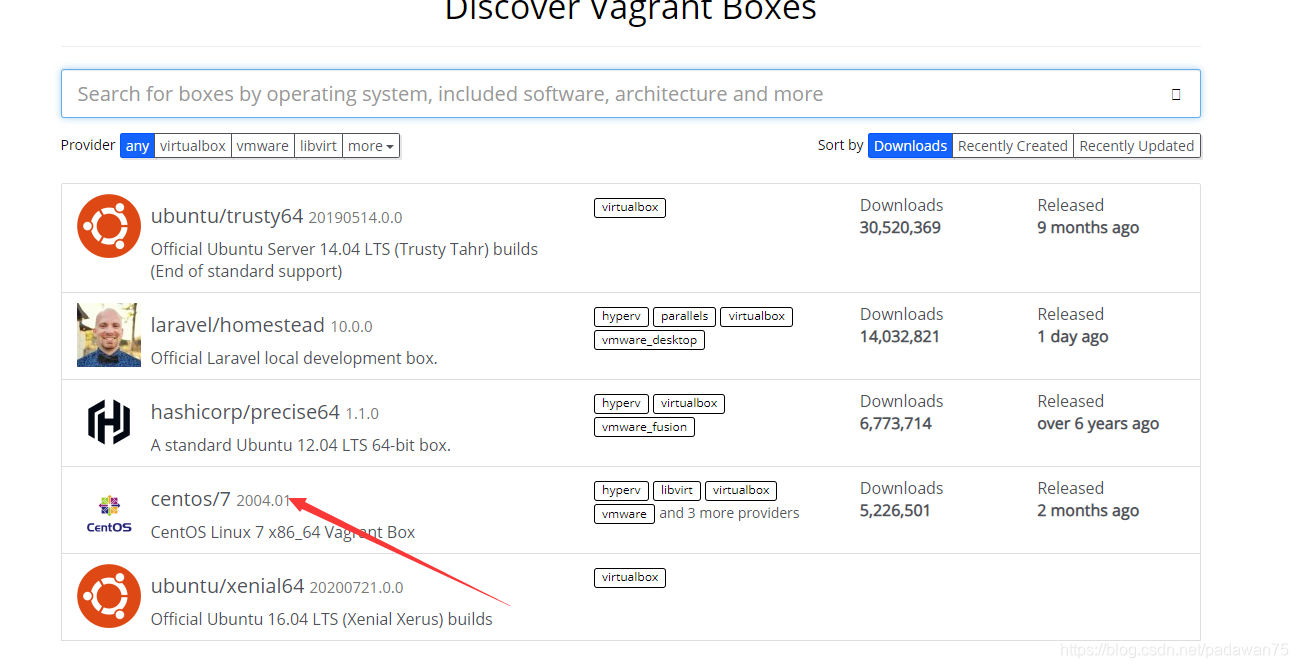Screen dimensions: 1298x668
Task: Focus the box search input field
Action: coord(631,94)
